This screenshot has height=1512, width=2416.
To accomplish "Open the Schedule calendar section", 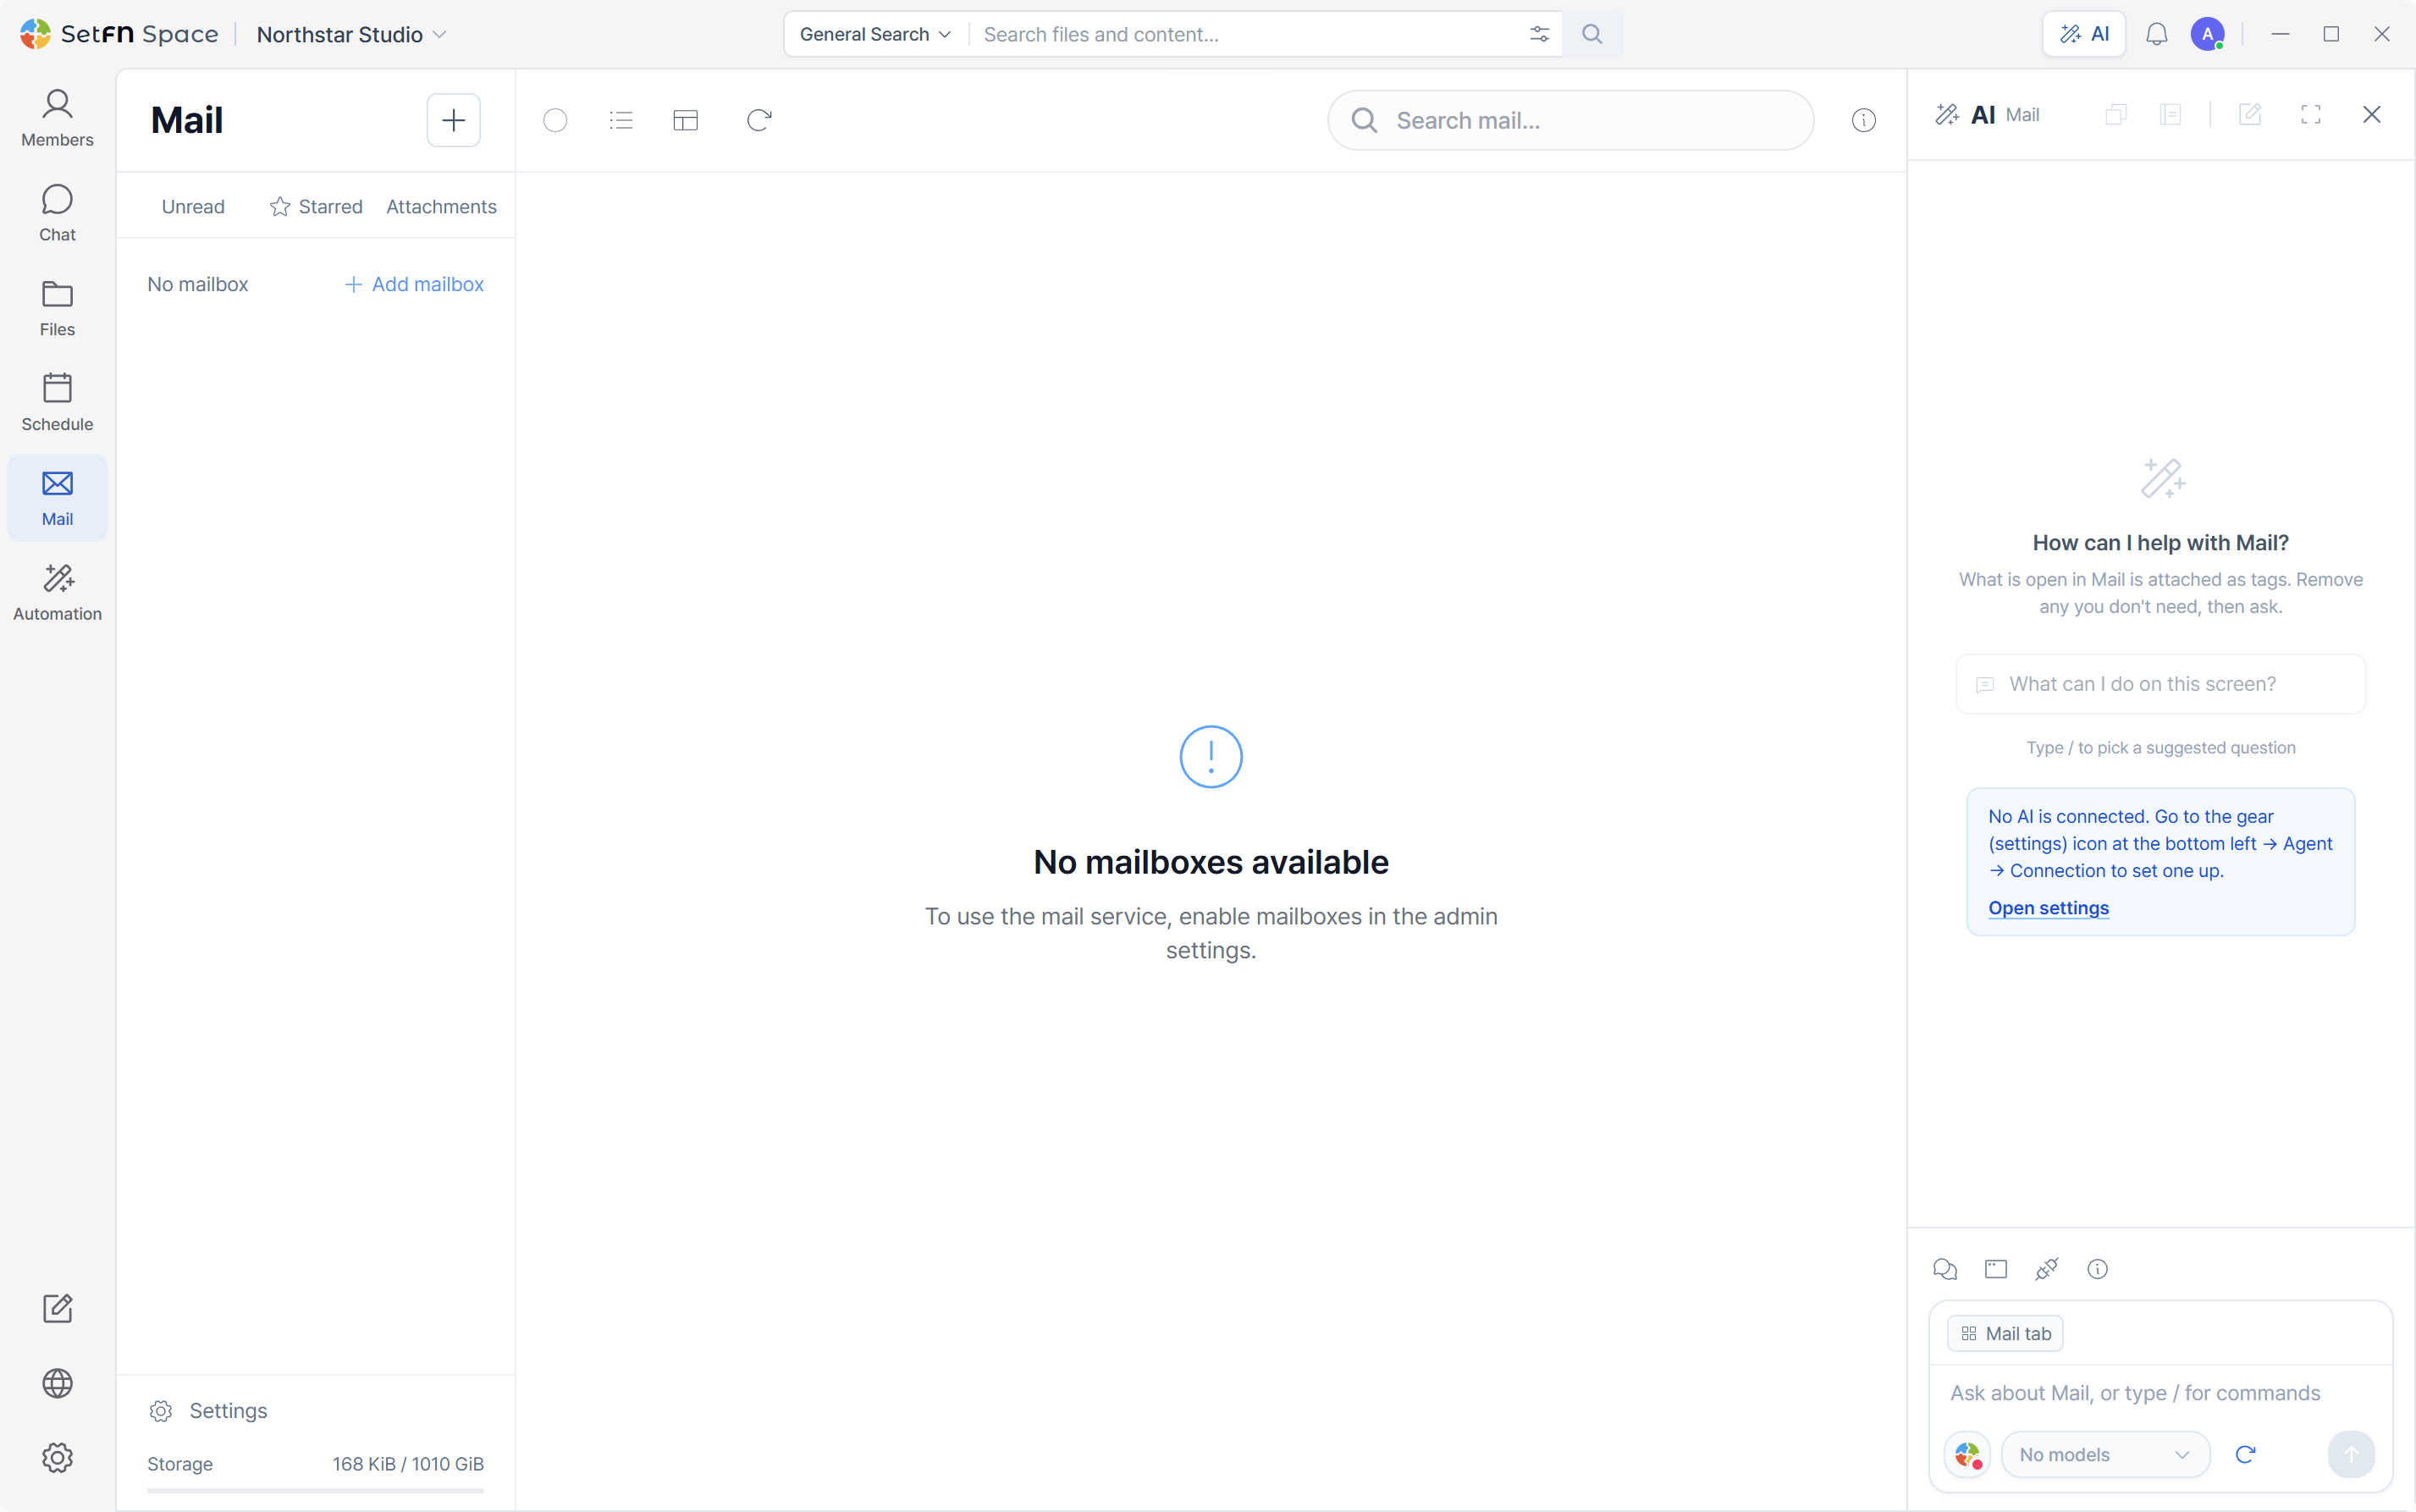I will pos(57,403).
